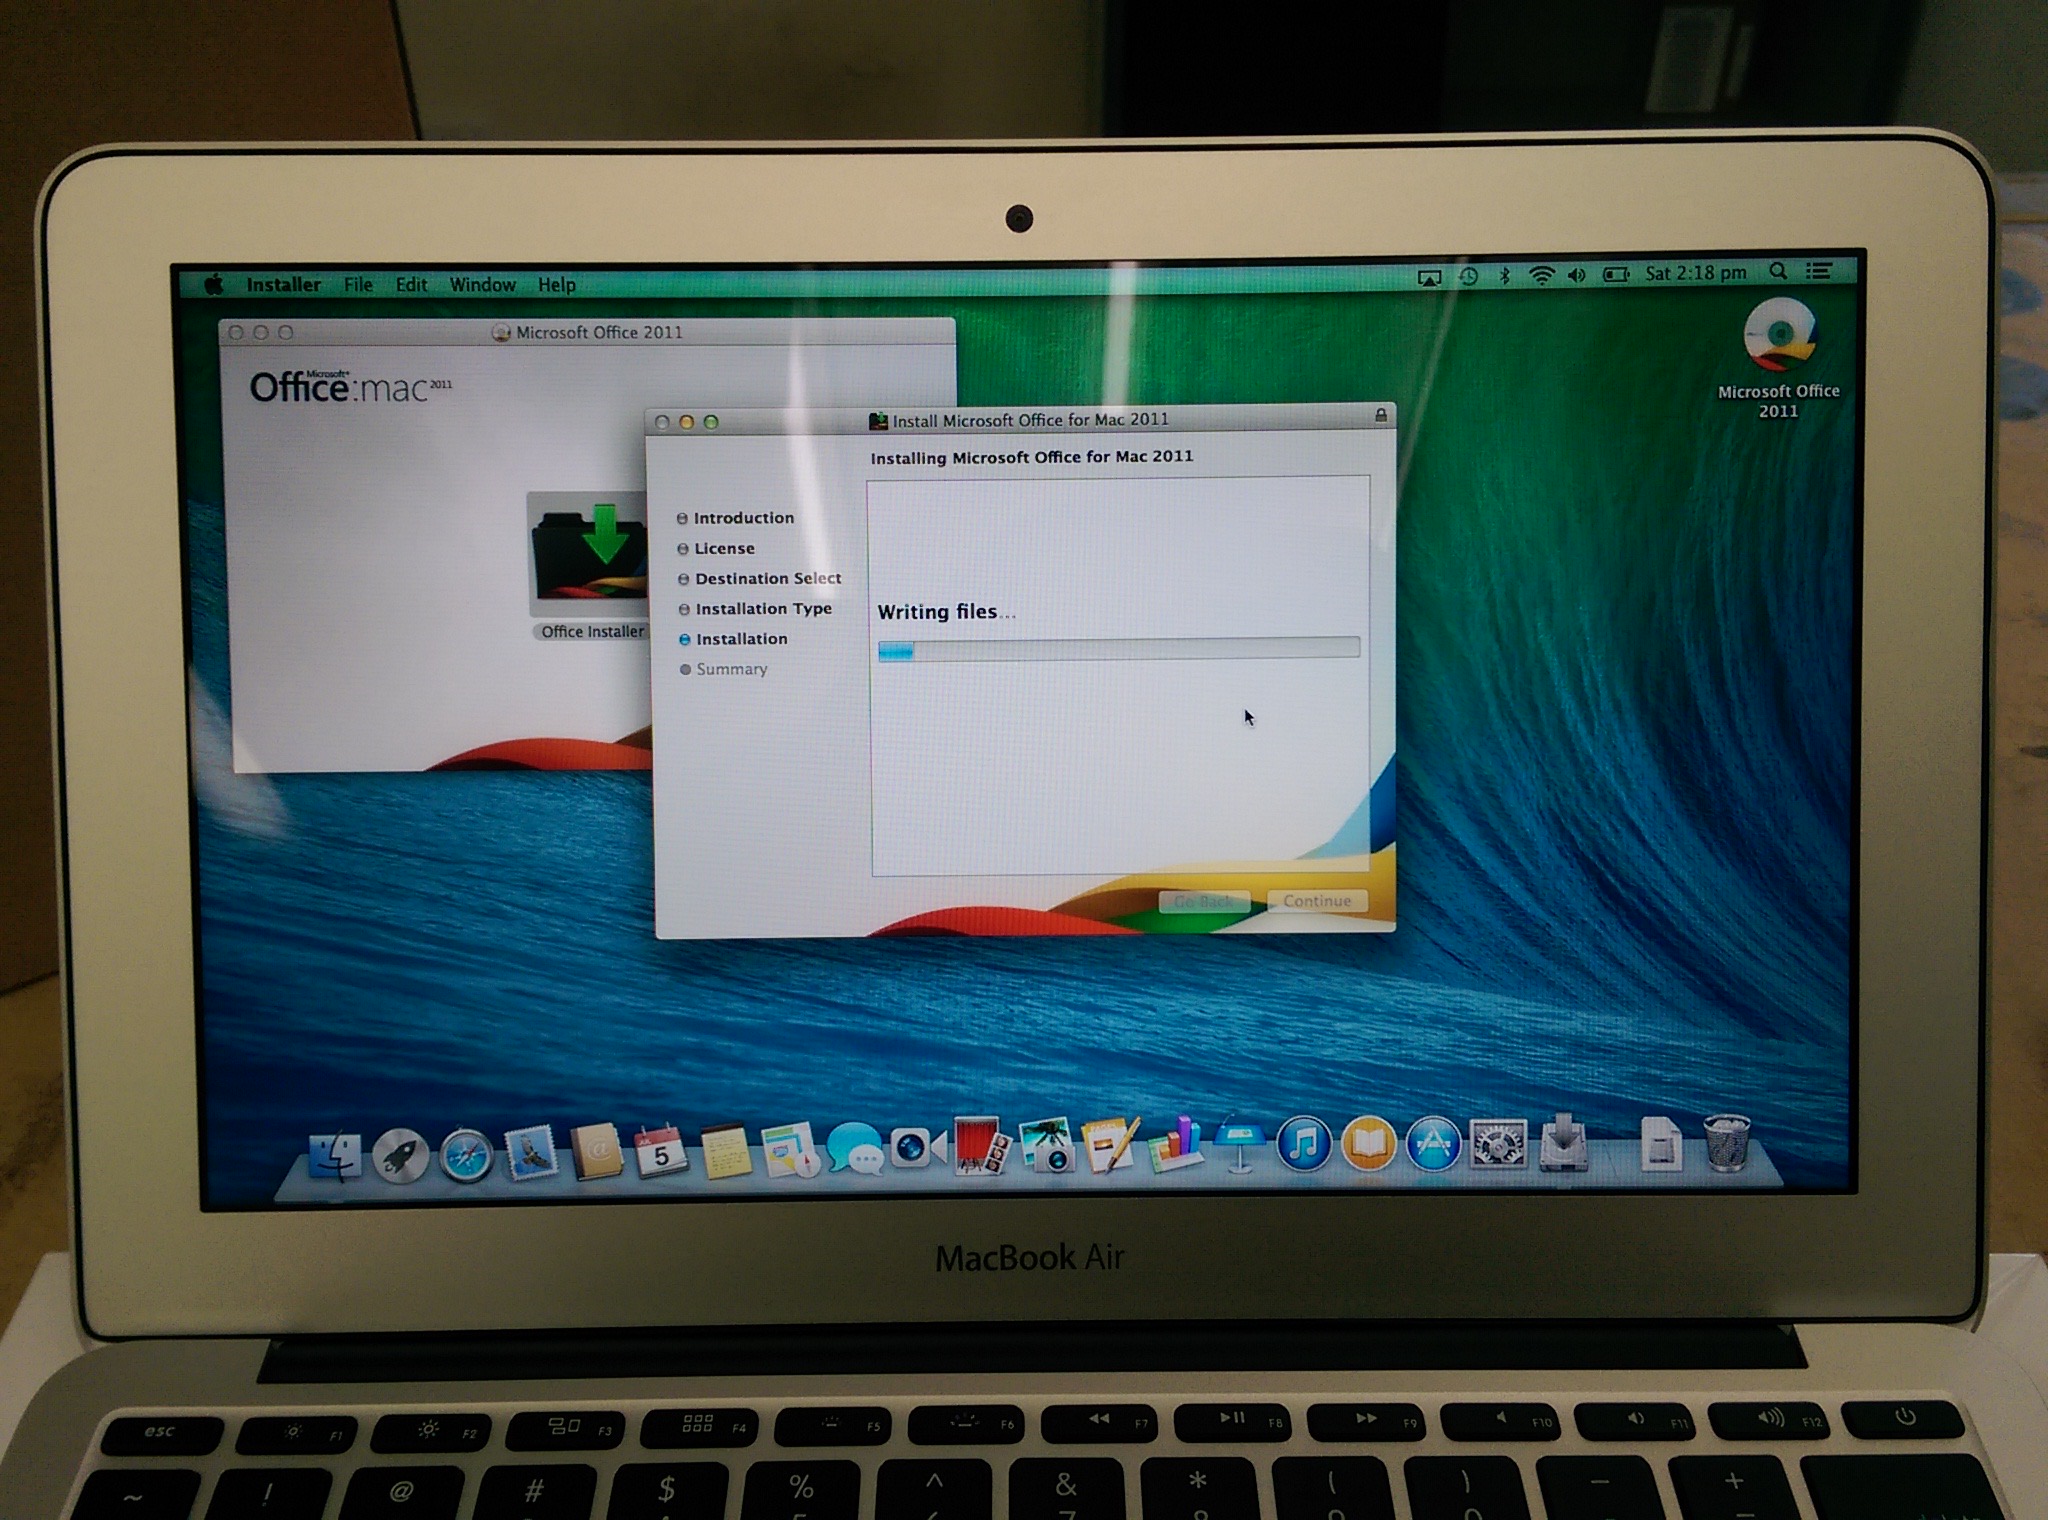
Task: Click the 'Writing files...' status text
Action: (x=946, y=612)
